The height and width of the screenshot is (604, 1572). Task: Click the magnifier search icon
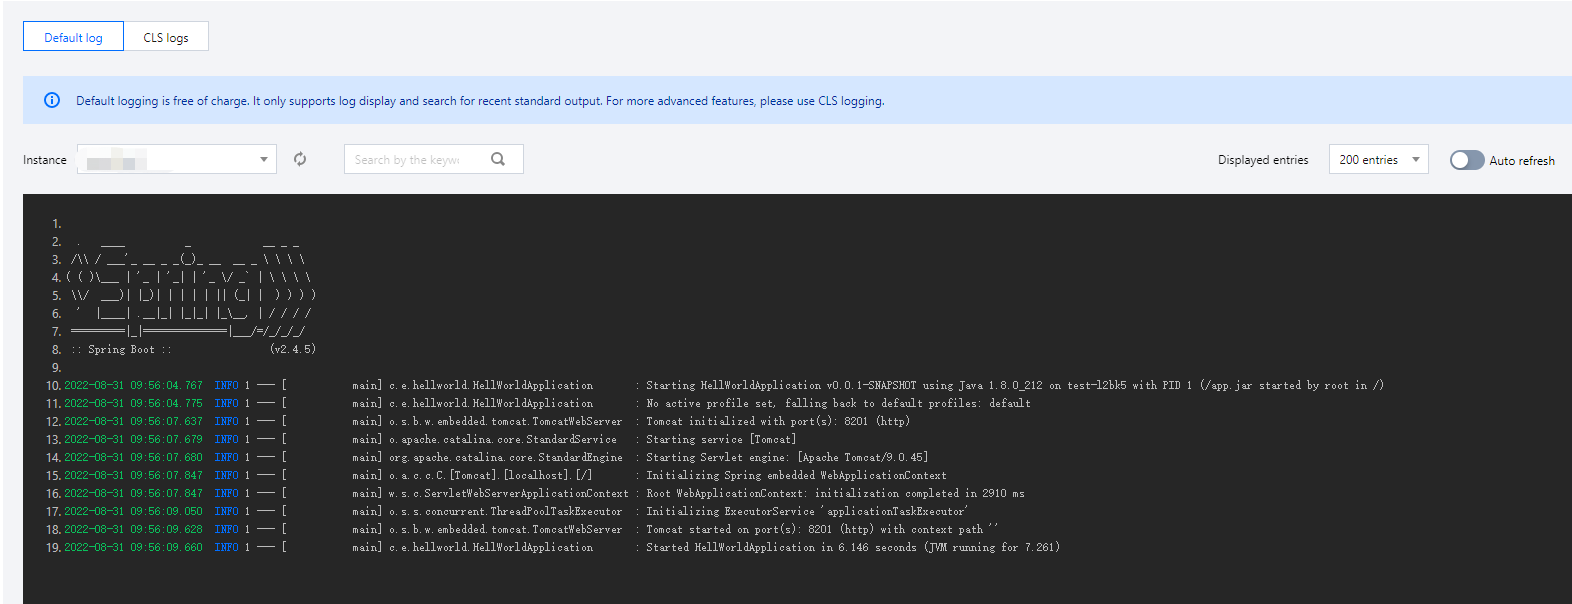498,159
